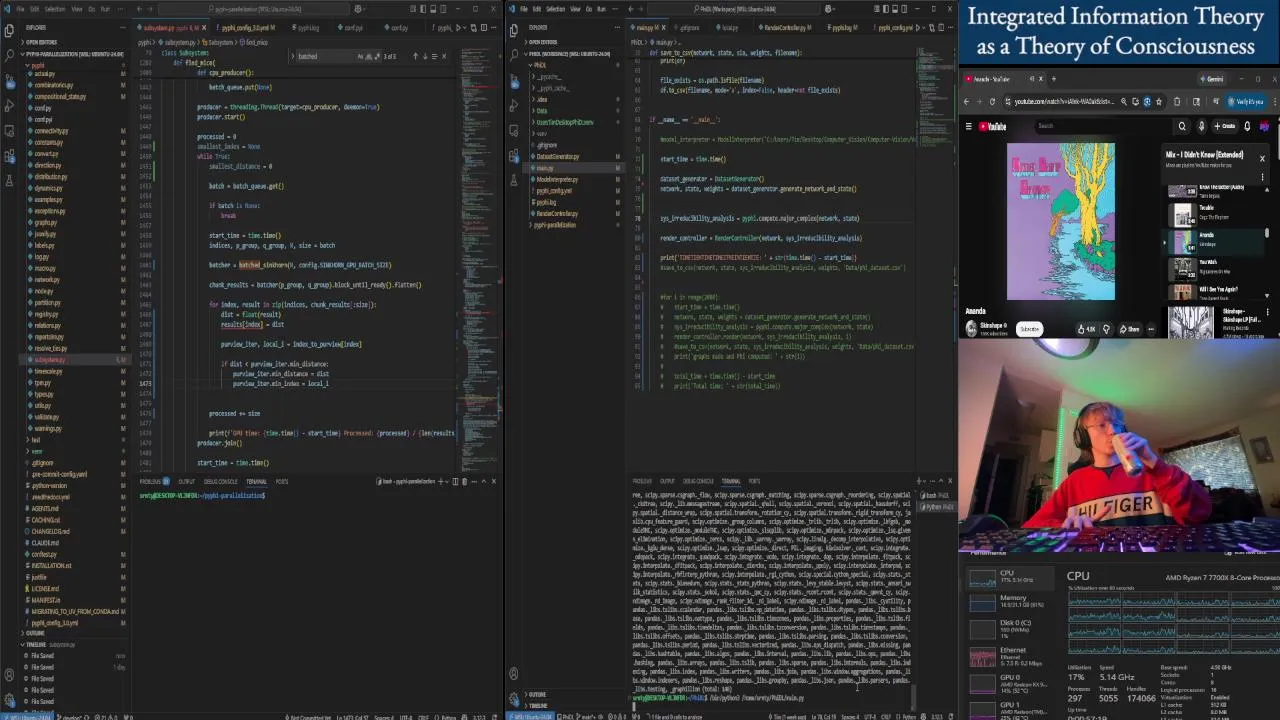Open Manage gear in left VS Code

pyautogui.click(x=9, y=699)
